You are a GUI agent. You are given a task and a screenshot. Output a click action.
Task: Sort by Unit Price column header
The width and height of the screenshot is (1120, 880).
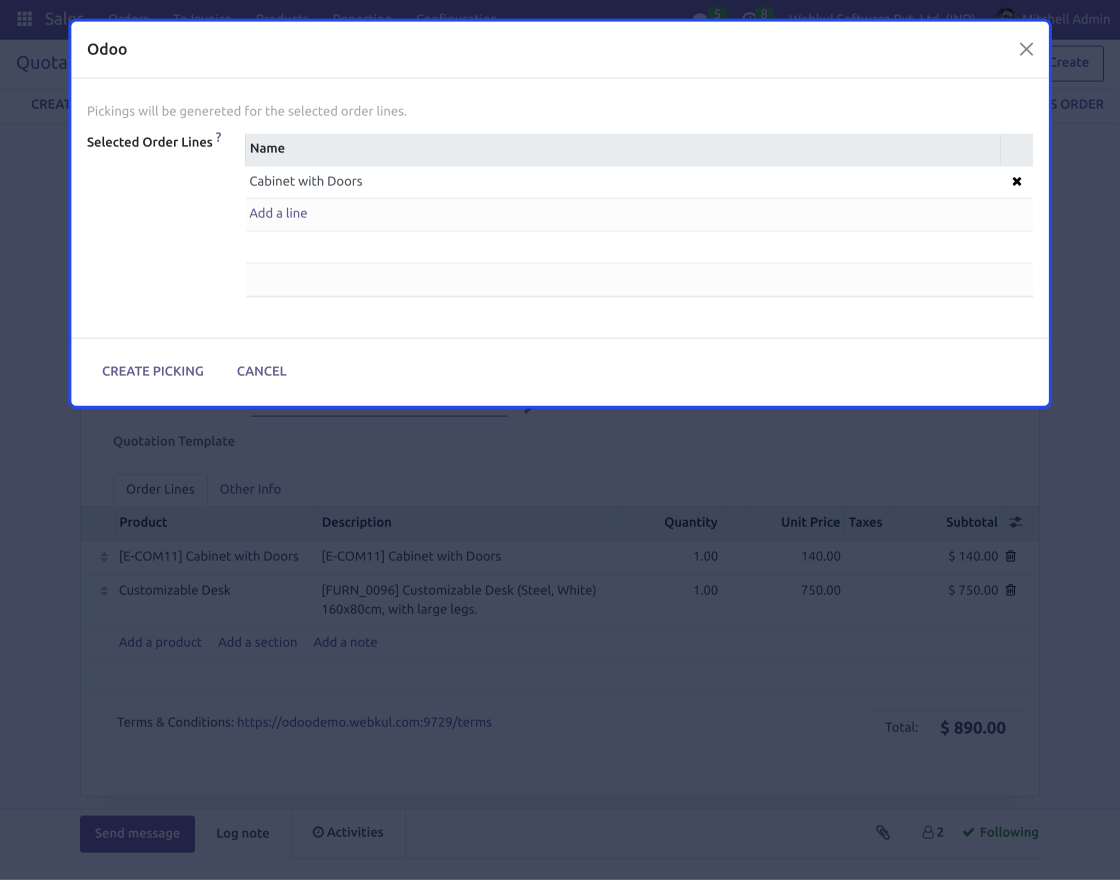point(810,522)
